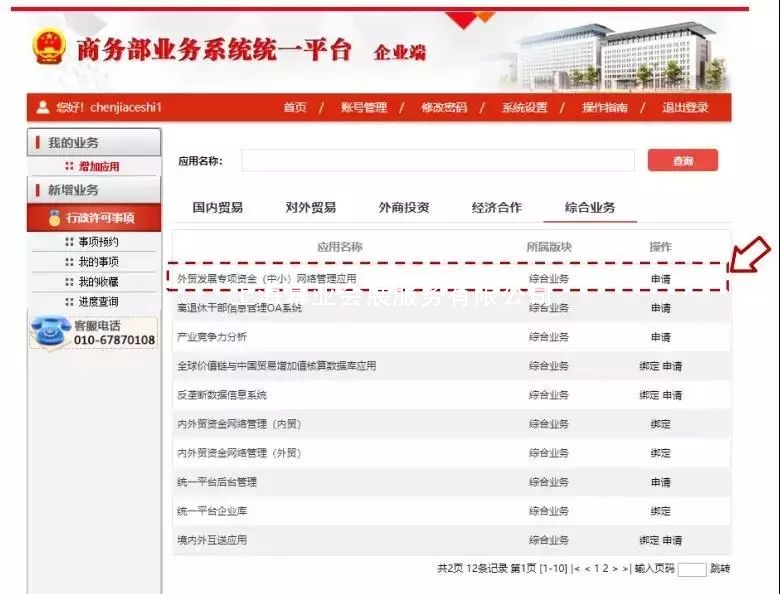Click the national emblem logo
Viewport: 780px width, 594px height.
pos(48,46)
